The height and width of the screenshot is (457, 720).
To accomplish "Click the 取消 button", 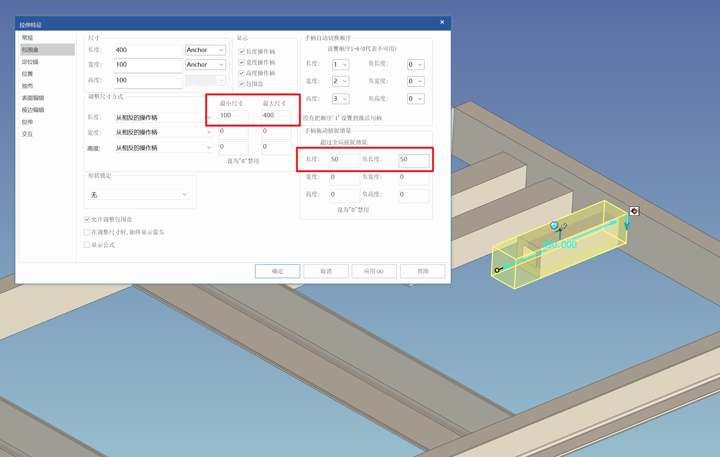I will pos(326,271).
